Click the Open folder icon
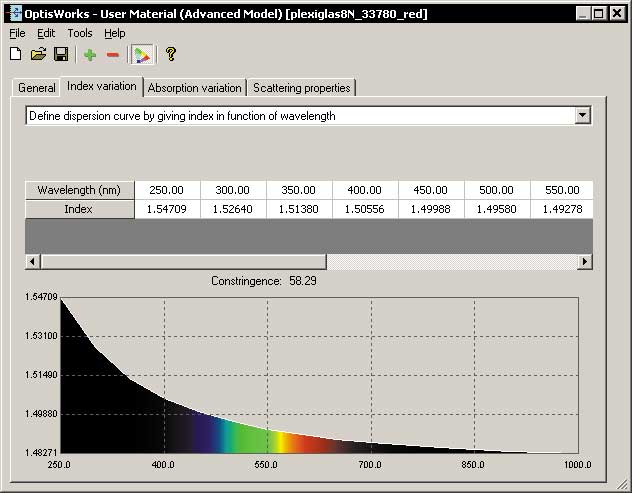 pos(38,54)
